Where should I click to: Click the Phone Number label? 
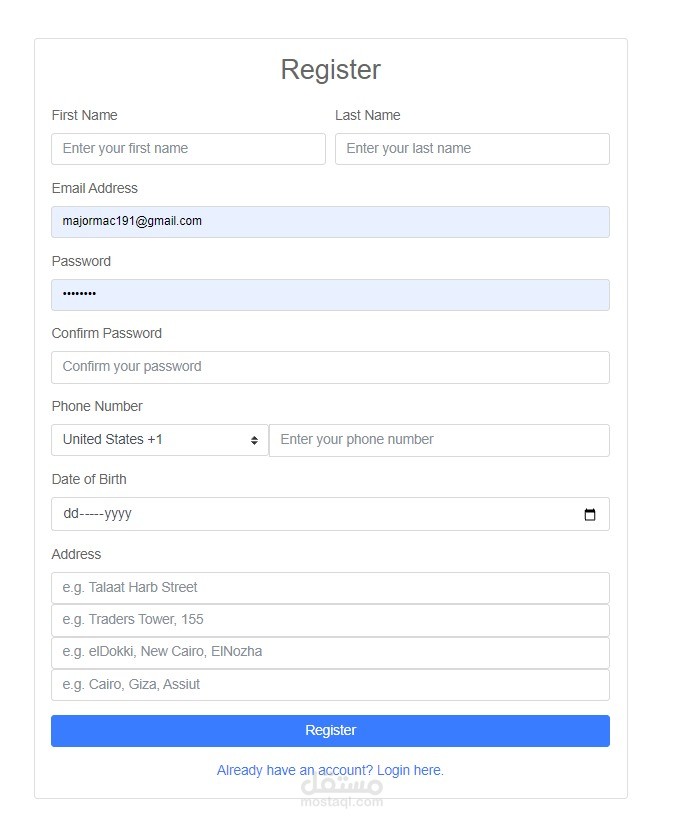click(97, 406)
